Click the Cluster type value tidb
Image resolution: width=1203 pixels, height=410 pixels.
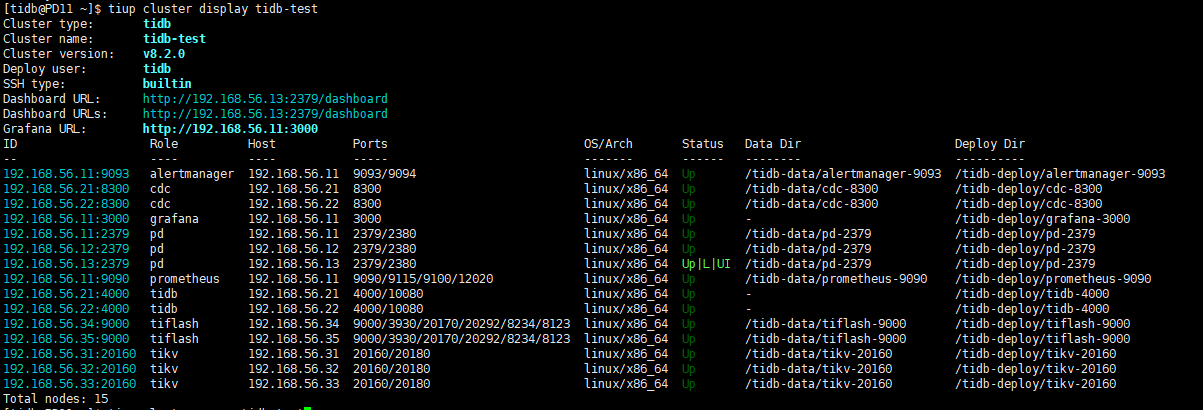157,23
